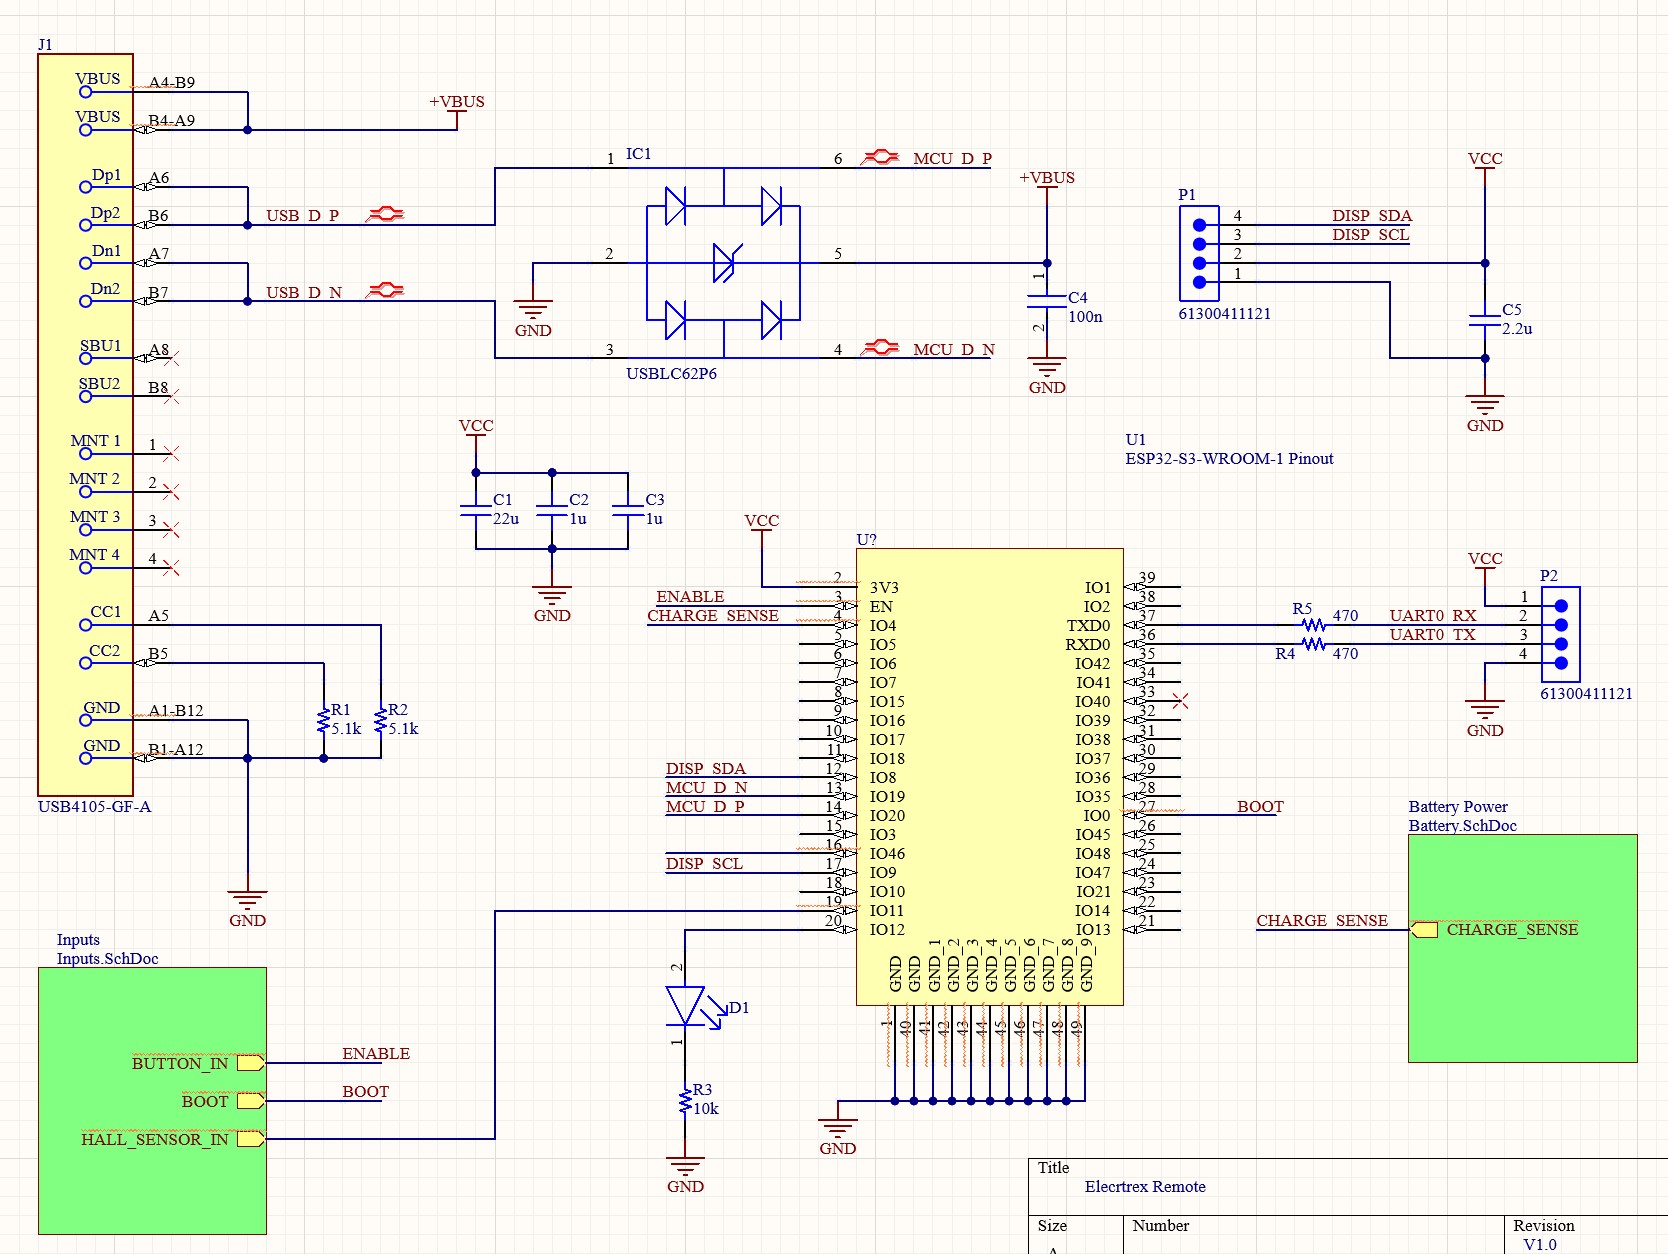The width and height of the screenshot is (1668, 1254).
Task: Select the P1 header connector symbol
Action: 1199,254
